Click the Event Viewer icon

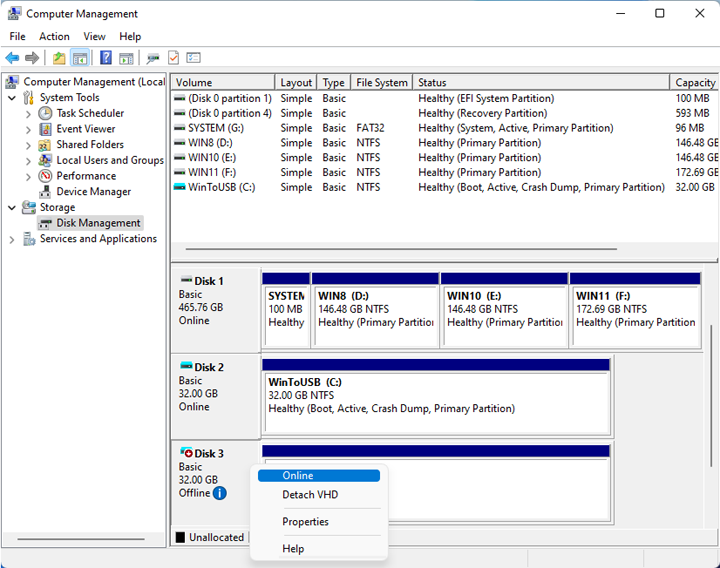[x=45, y=129]
